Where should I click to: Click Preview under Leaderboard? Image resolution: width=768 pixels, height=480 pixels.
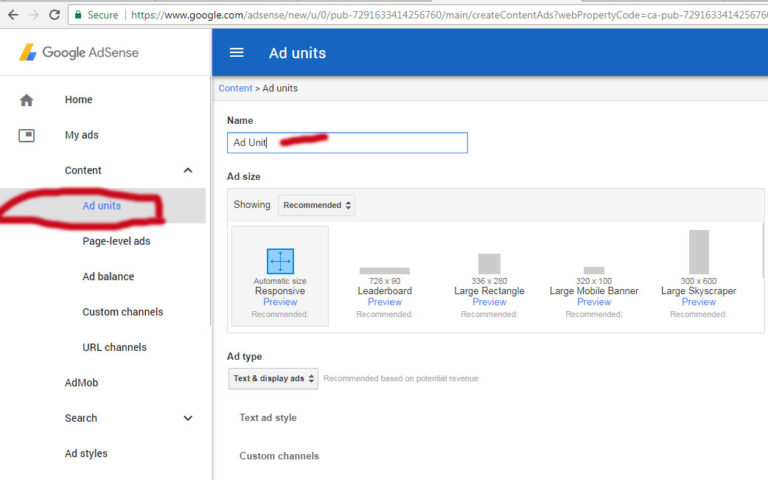coord(384,302)
